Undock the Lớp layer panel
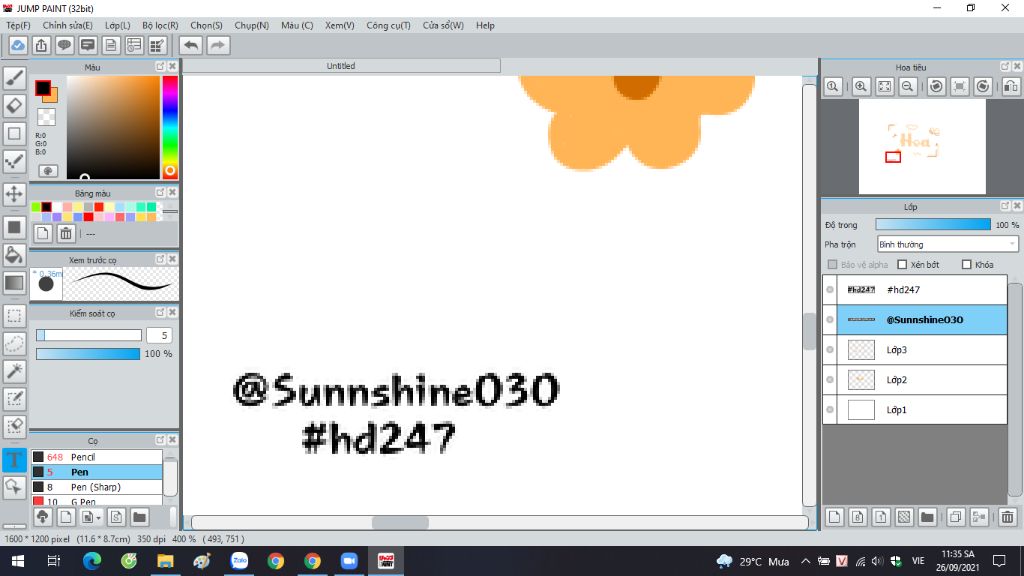The height and width of the screenshot is (576, 1024). (1005, 206)
